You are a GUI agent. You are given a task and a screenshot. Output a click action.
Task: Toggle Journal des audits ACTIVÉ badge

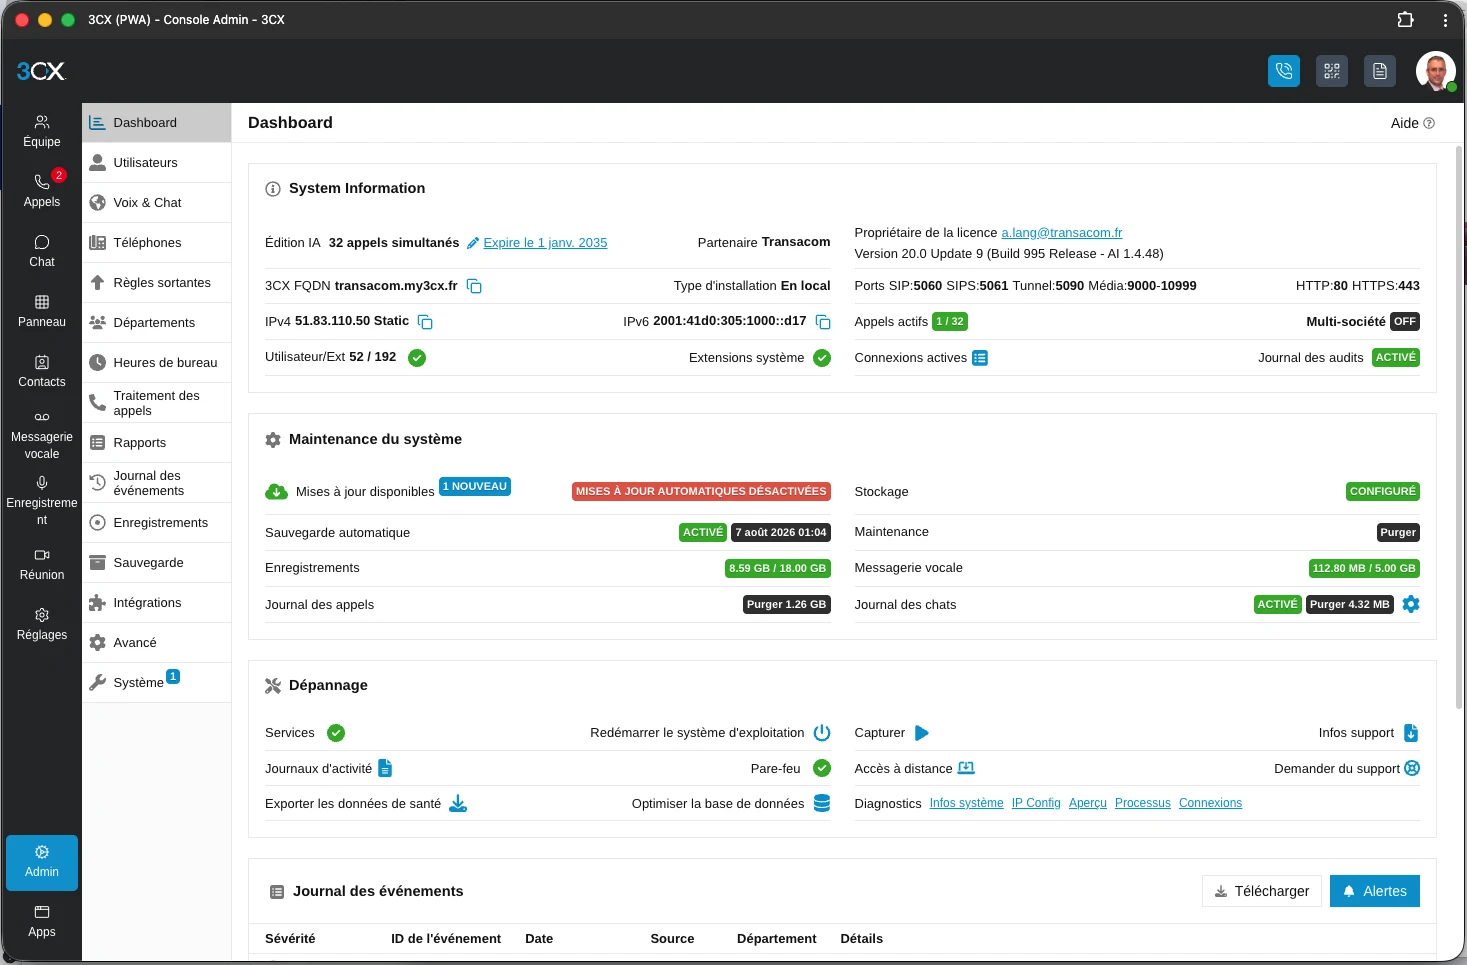point(1396,357)
